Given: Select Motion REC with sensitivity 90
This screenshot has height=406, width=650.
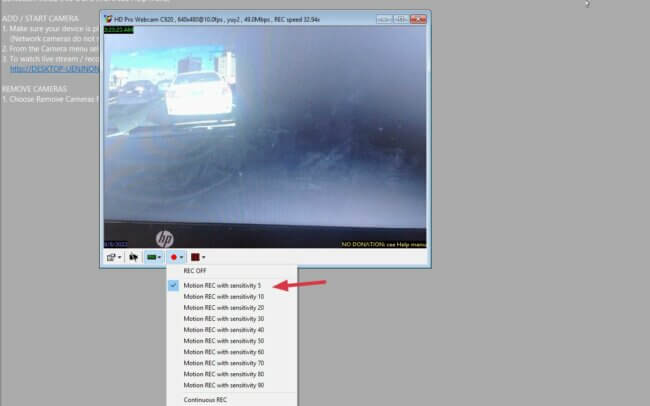Looking at the screenshot, I should (x=232, y=385).
